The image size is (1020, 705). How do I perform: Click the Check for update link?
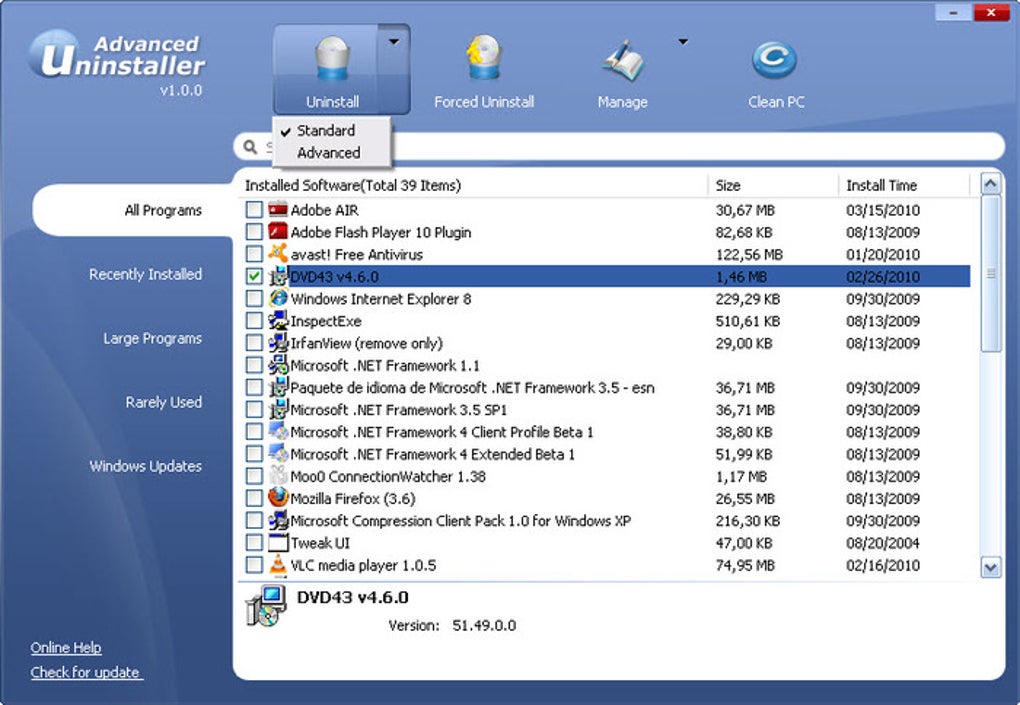86,672
